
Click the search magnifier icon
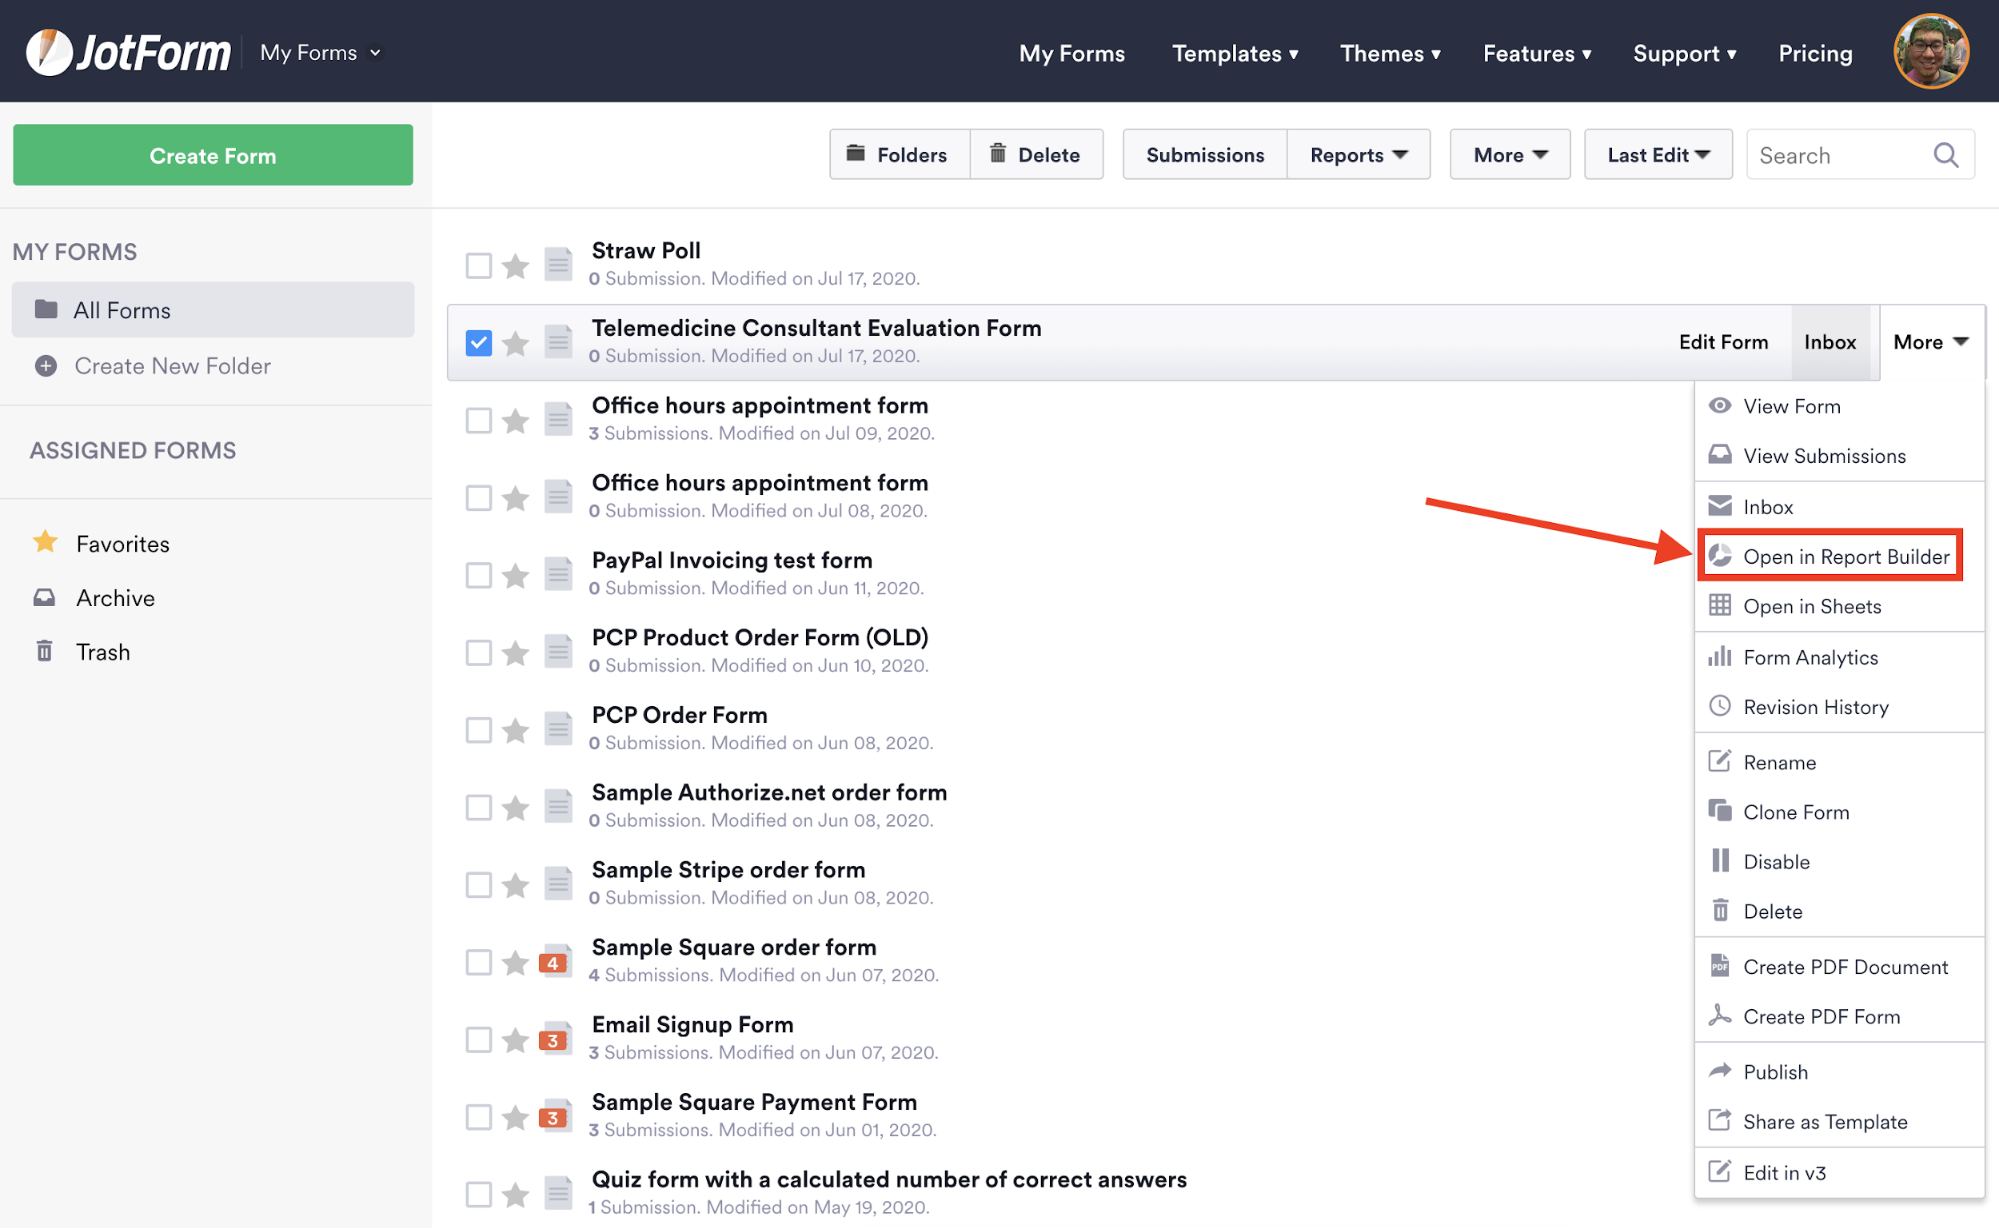click(1945, 155)
